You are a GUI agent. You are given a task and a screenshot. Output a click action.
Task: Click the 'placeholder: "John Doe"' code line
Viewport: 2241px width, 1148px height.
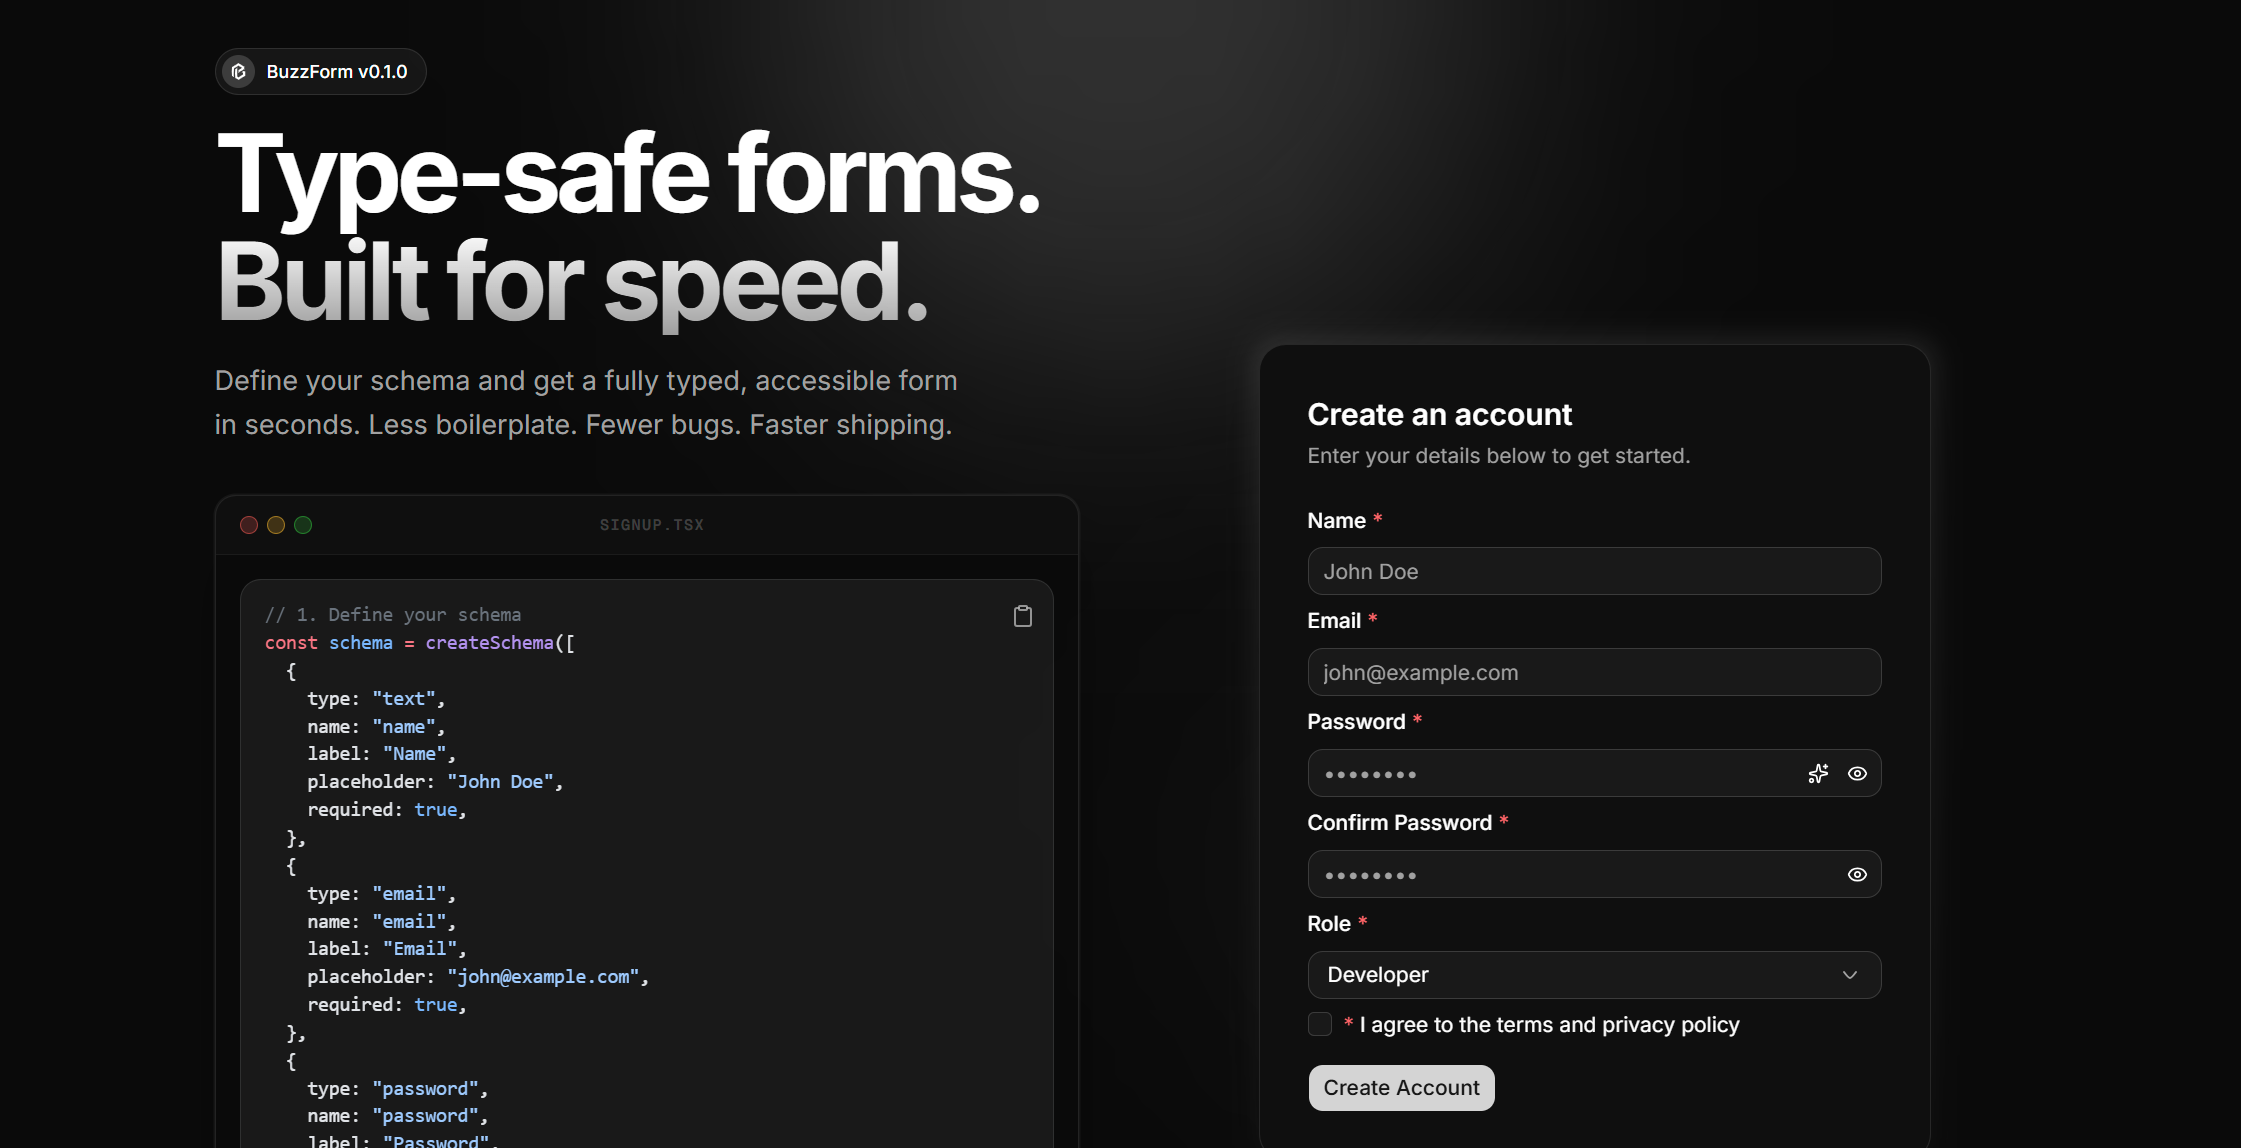click(435, 782)
